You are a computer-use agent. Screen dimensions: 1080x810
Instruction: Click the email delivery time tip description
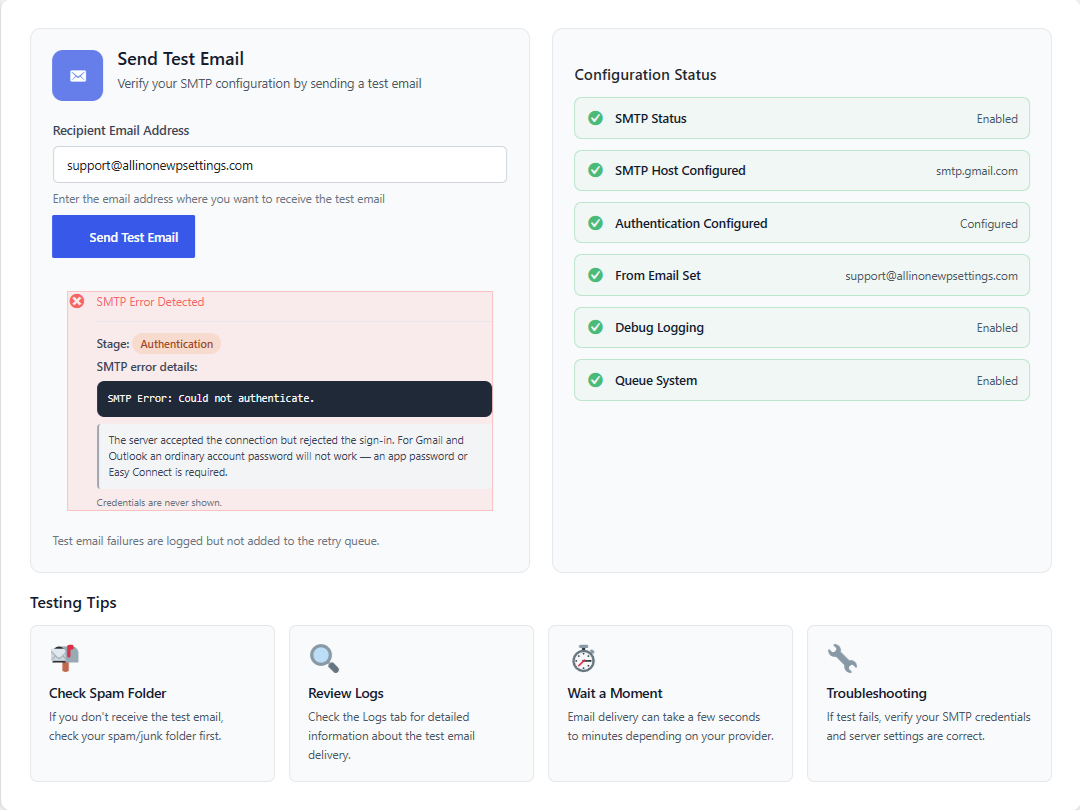(670, 727)
